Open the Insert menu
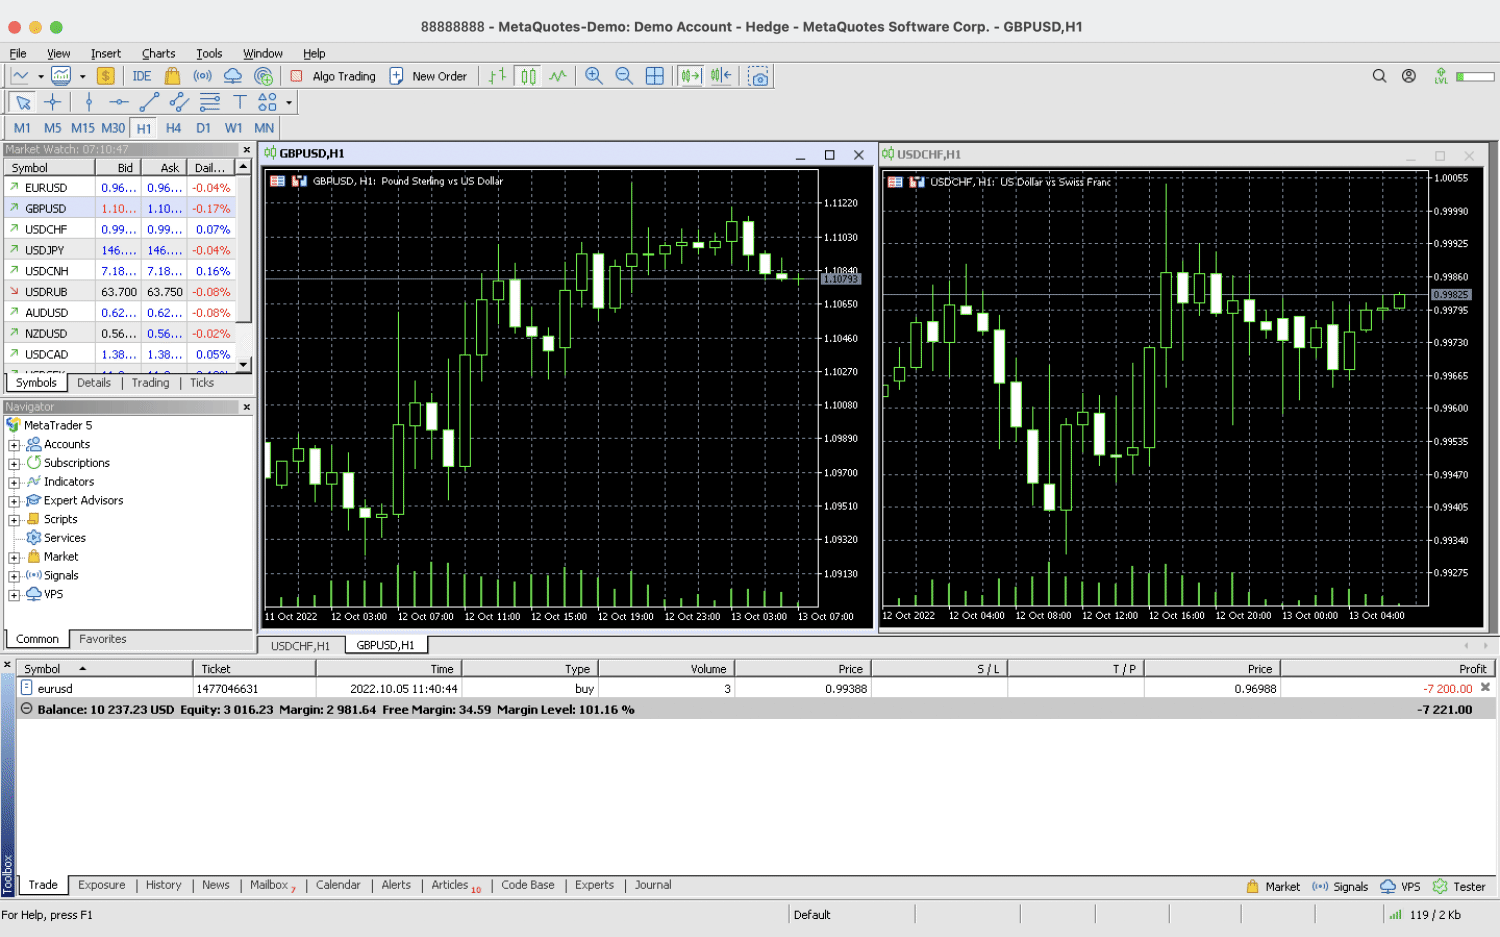The width and height of the screenshot is (1500, 937). click(106, 53)
